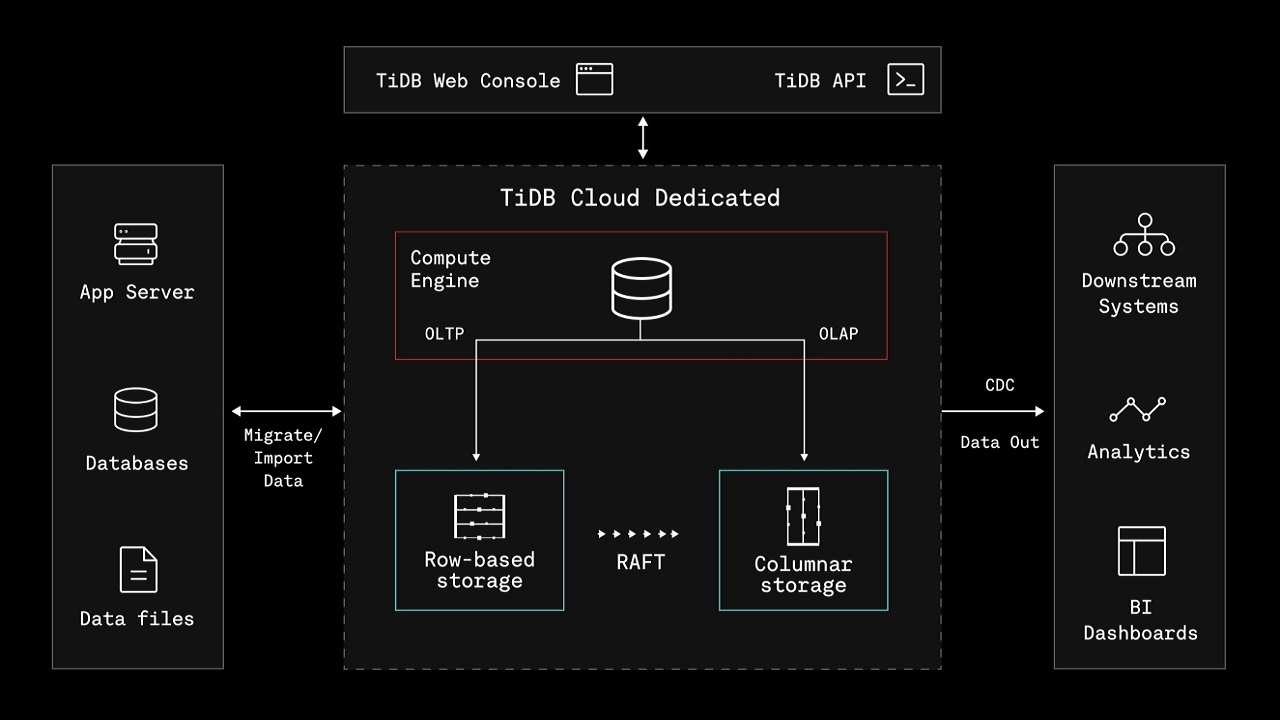
Task: Click the "BI Dashboards" label
Action: pos(1141,620)
